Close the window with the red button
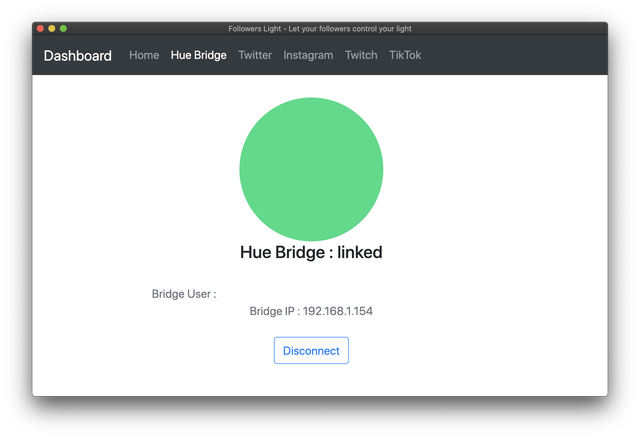Screen dimensions: 640x439 tap(40, 28)
